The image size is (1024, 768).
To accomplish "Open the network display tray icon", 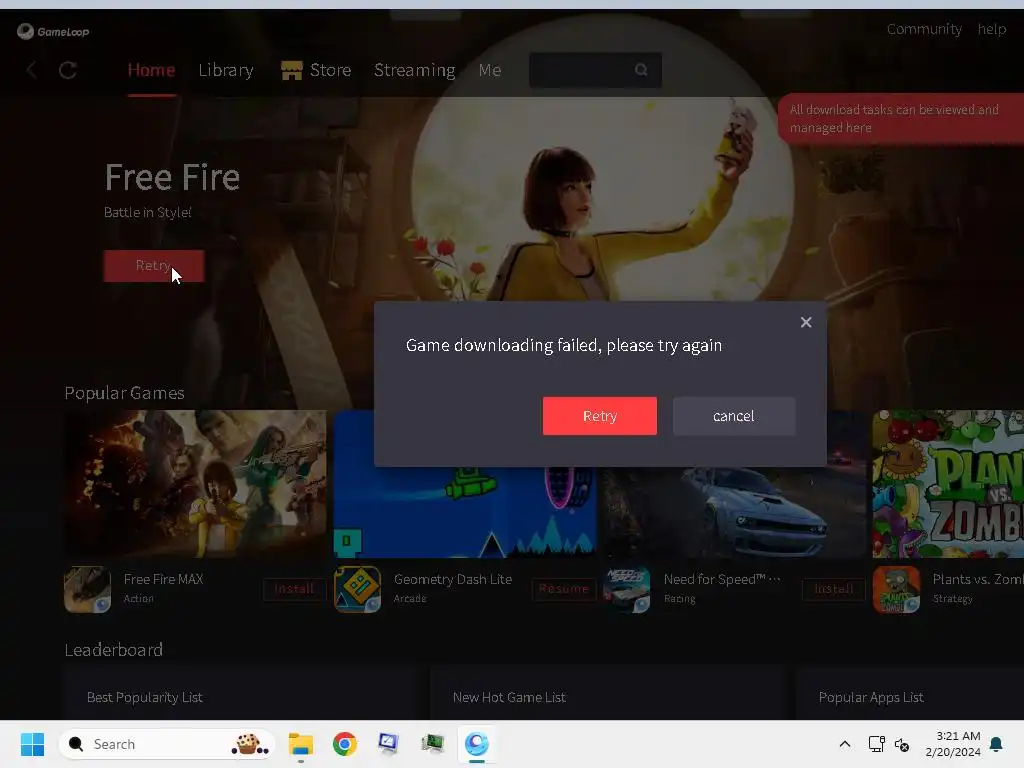I will coord(876,744).
